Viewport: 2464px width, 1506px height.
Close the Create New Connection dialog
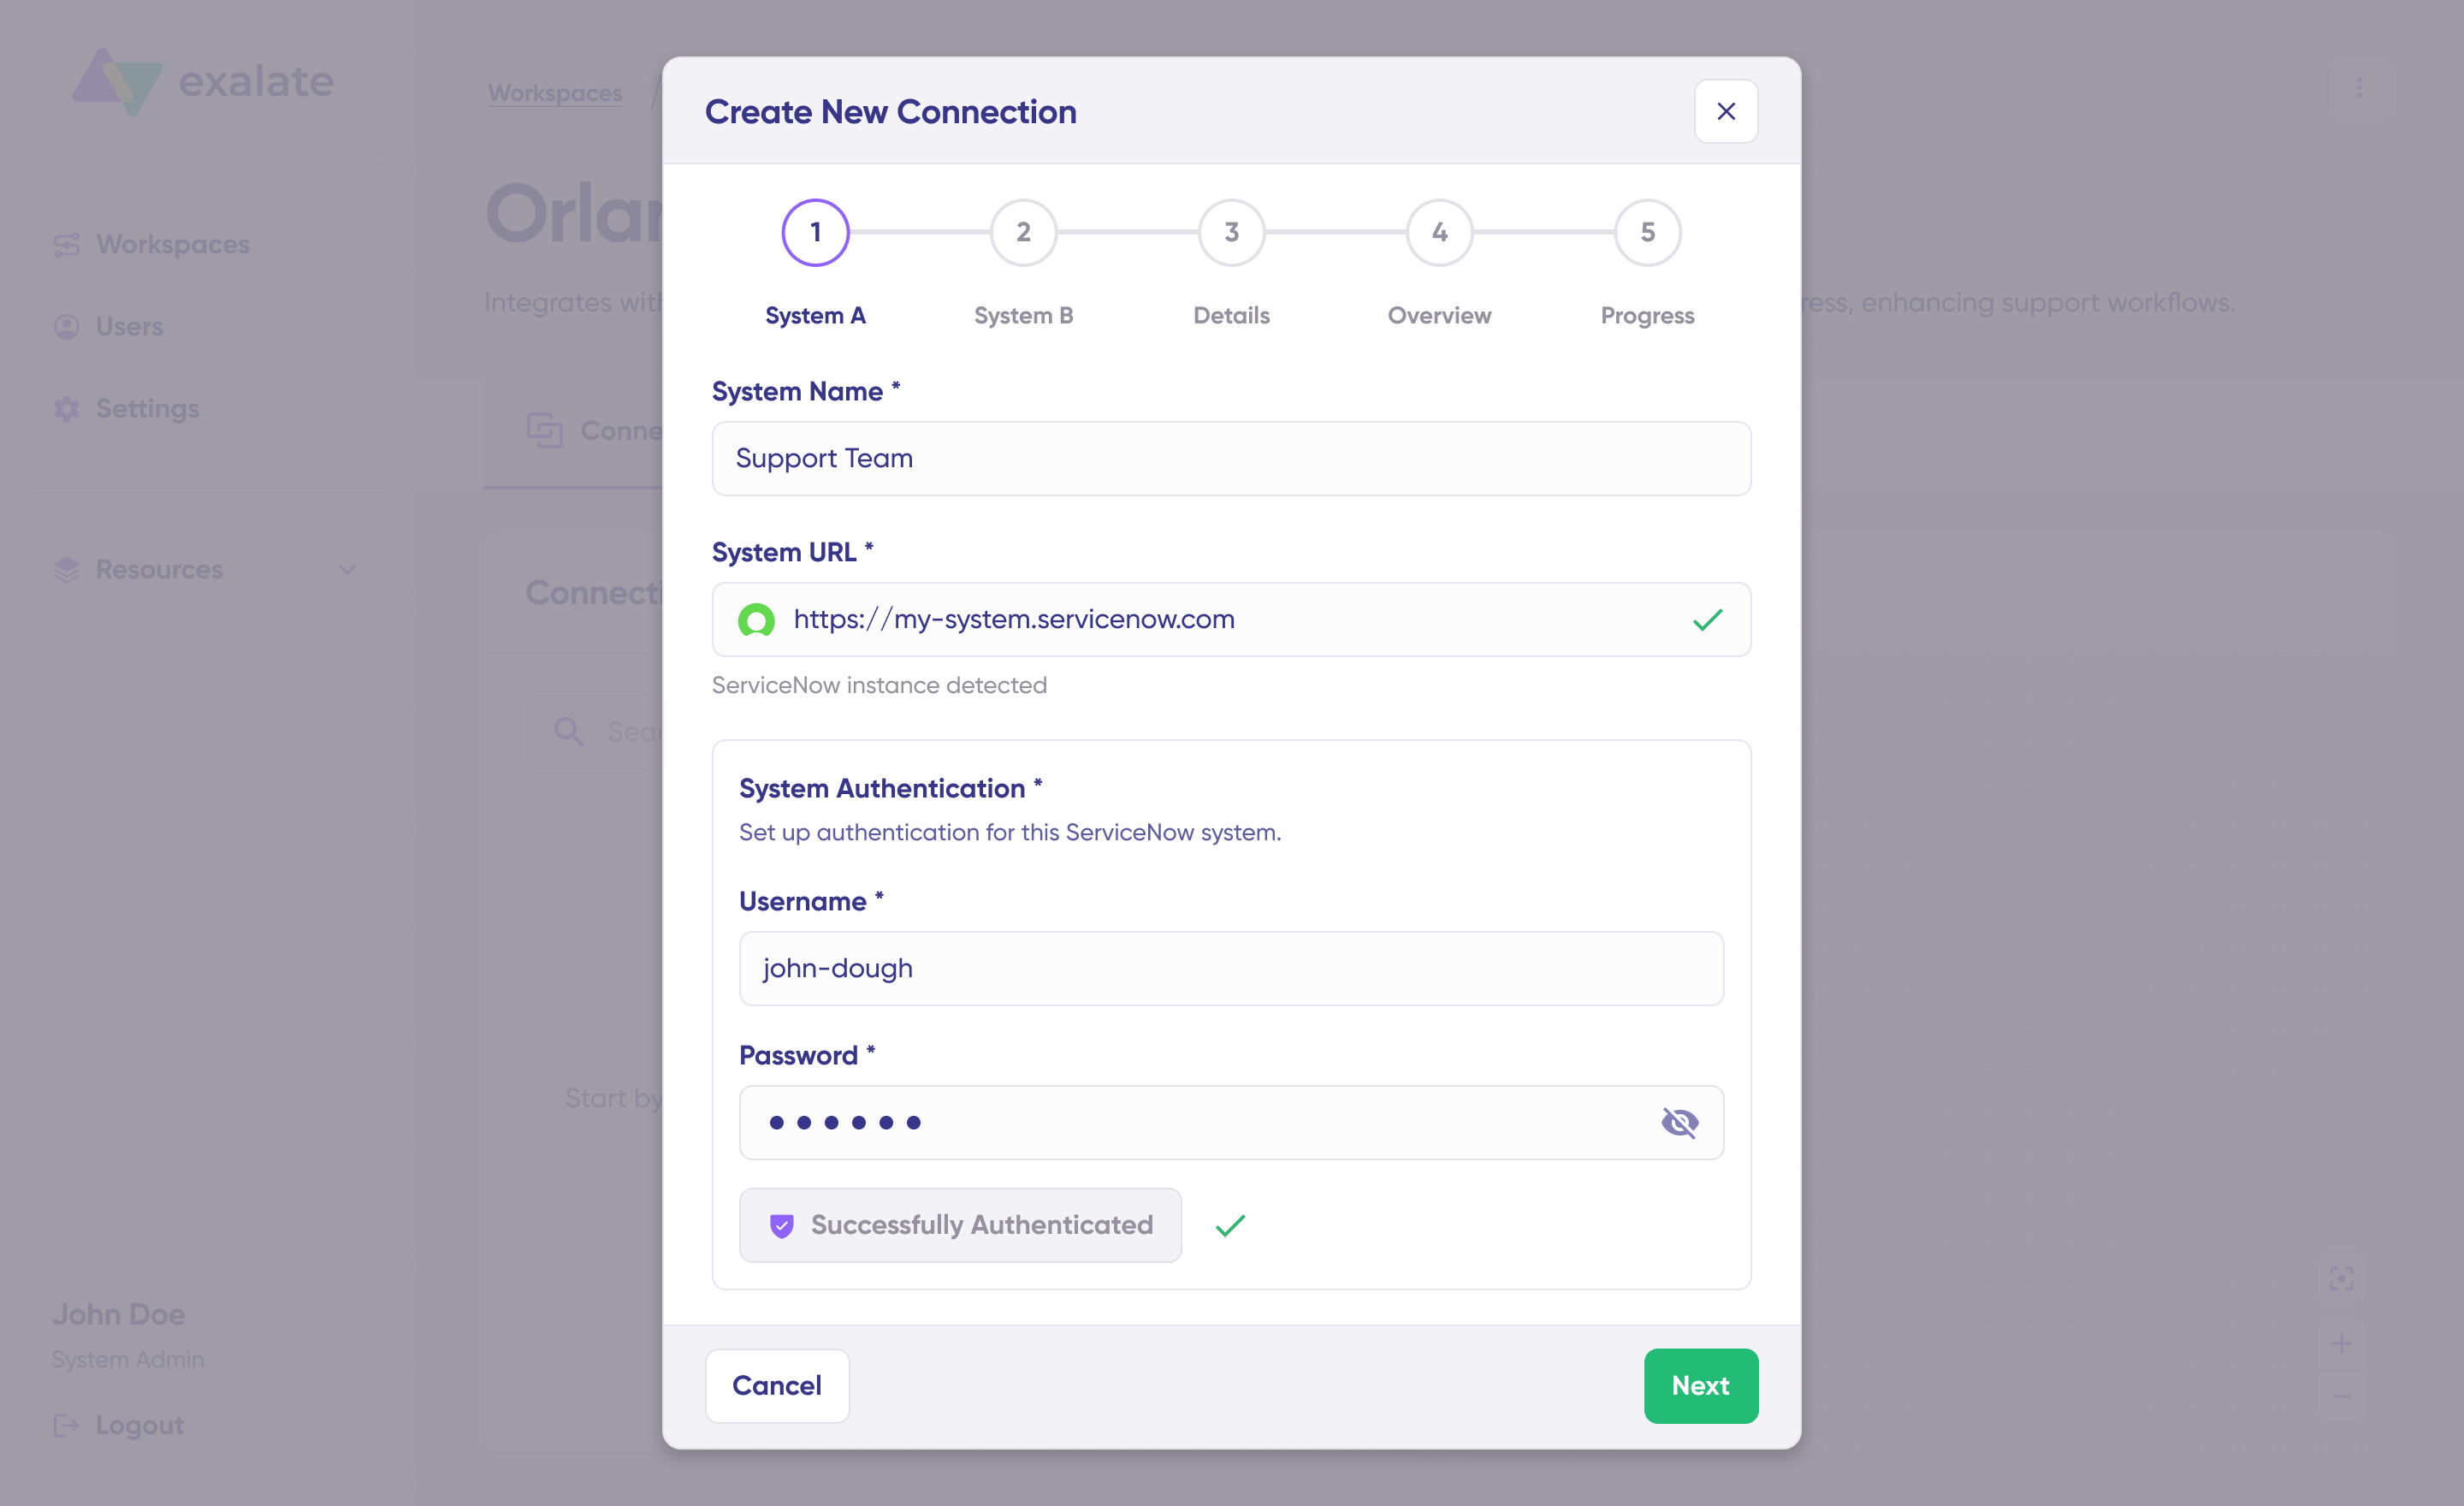pos(1725,111)
